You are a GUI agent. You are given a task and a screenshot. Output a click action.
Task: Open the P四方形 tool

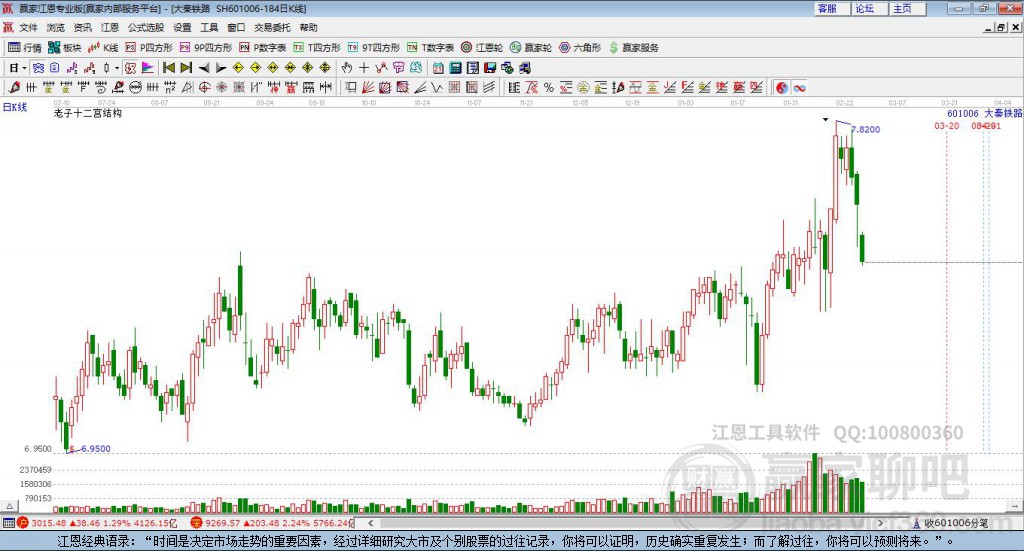pyautogui.click(x=149, y=48)
